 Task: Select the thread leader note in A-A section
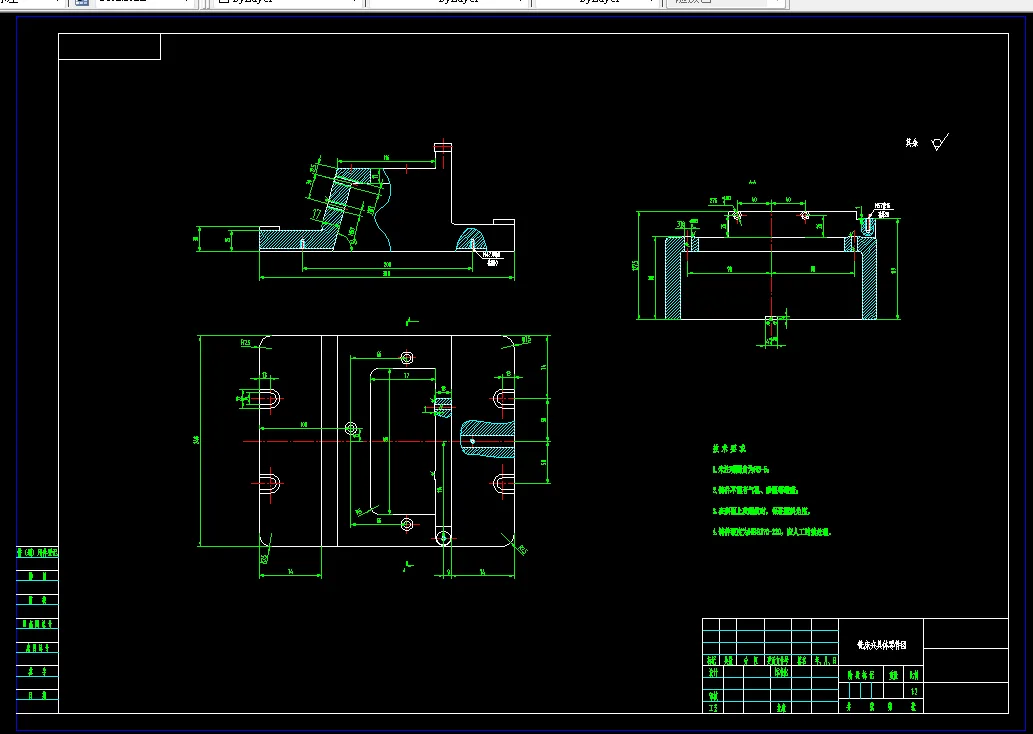click(883, 210)
